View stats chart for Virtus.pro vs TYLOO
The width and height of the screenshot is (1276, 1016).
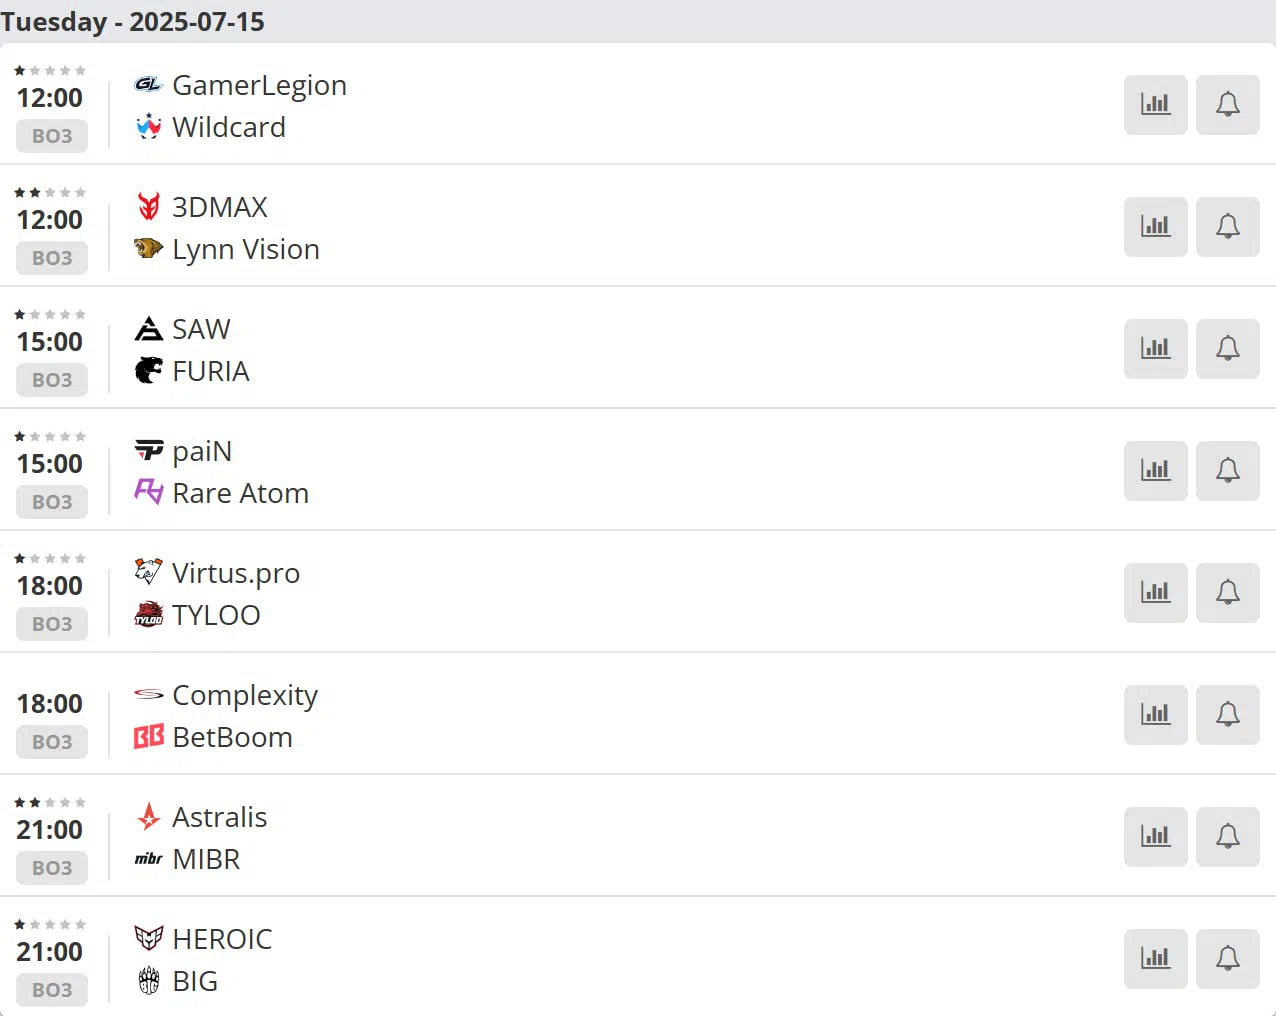pyautogui.click(x=1155, y=592)
